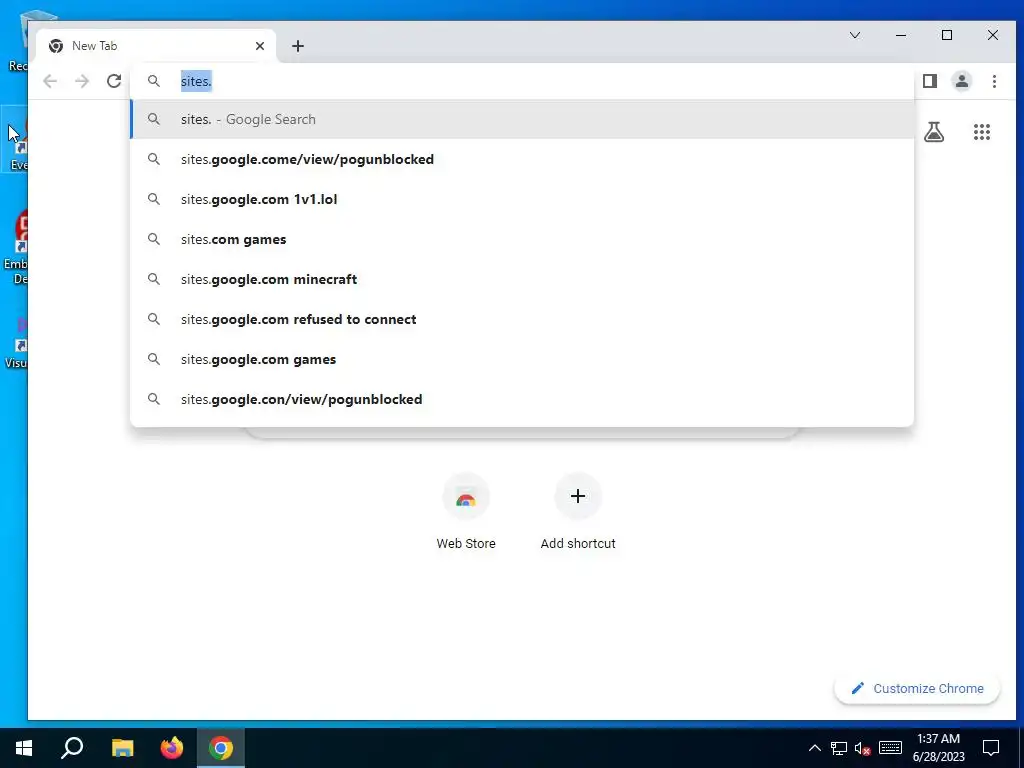Go back with the left arrow button

(x=50, y=81)
